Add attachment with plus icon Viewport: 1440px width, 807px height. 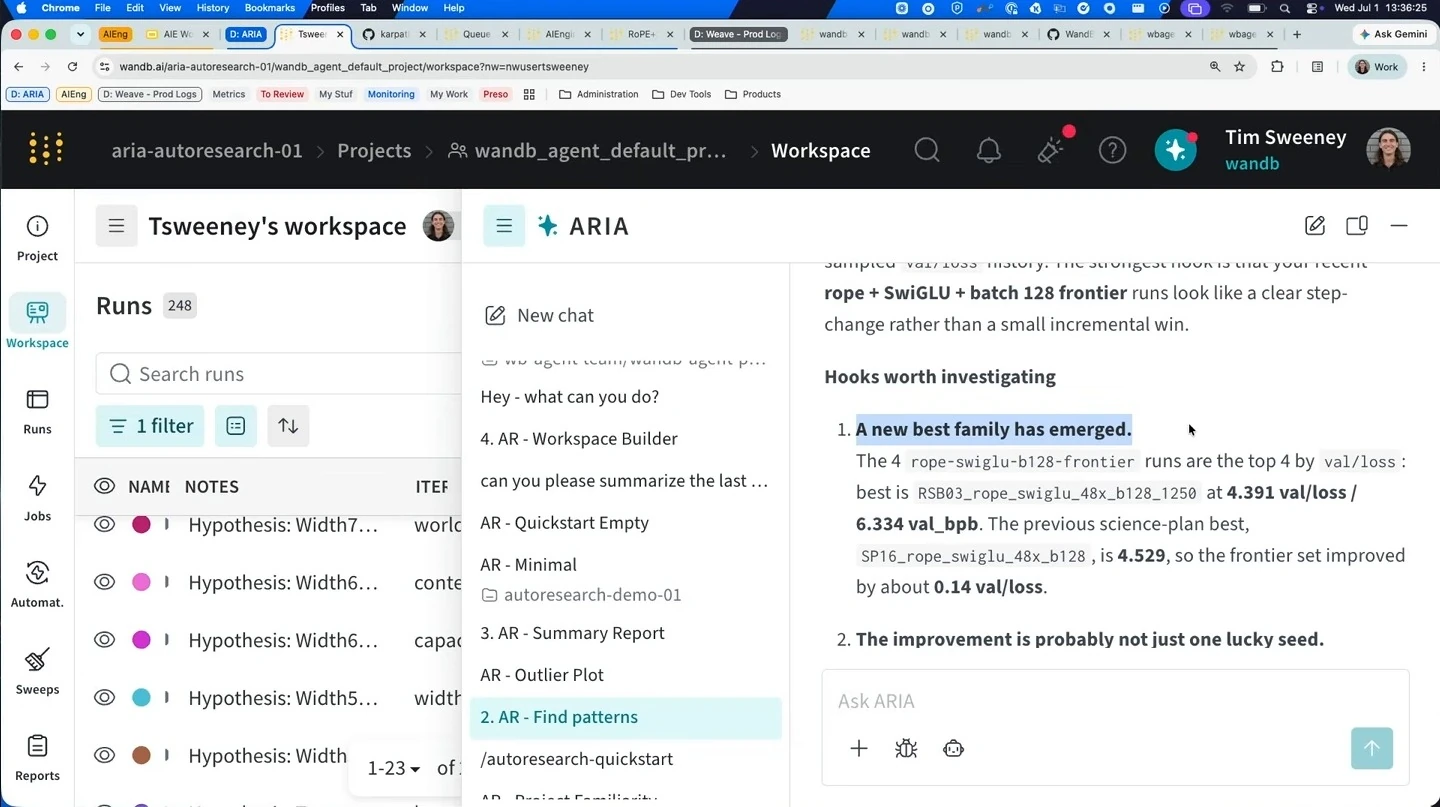[x=859, y=748]
